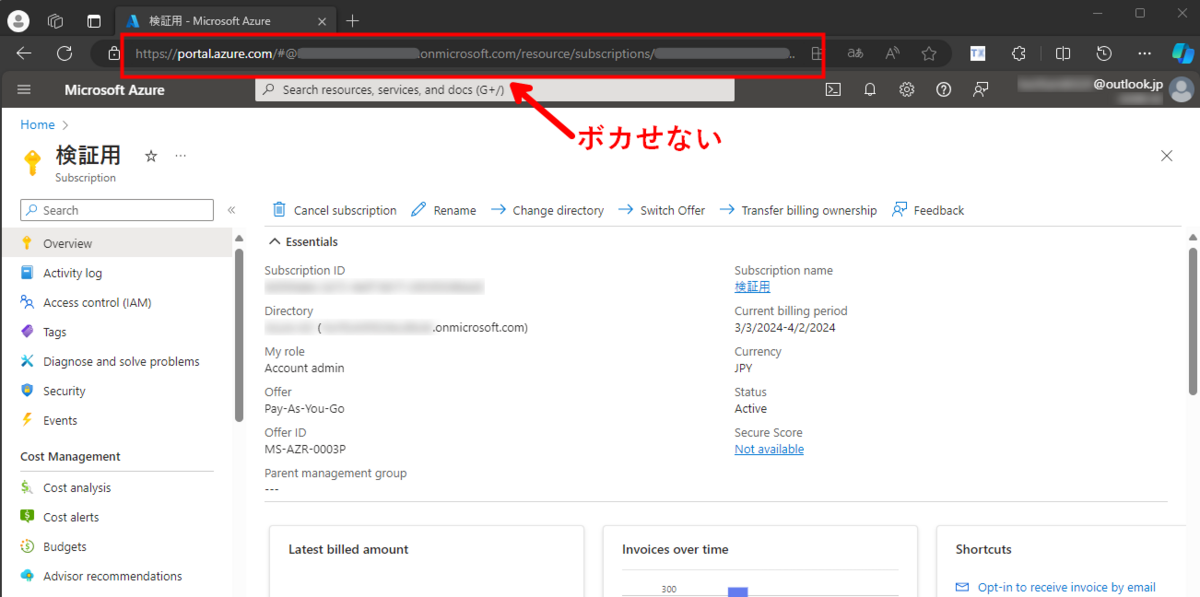Click Transfer billing ownership command
Image resolution: width=1200 pixels, height=597 pixels.
click(798, 210)
